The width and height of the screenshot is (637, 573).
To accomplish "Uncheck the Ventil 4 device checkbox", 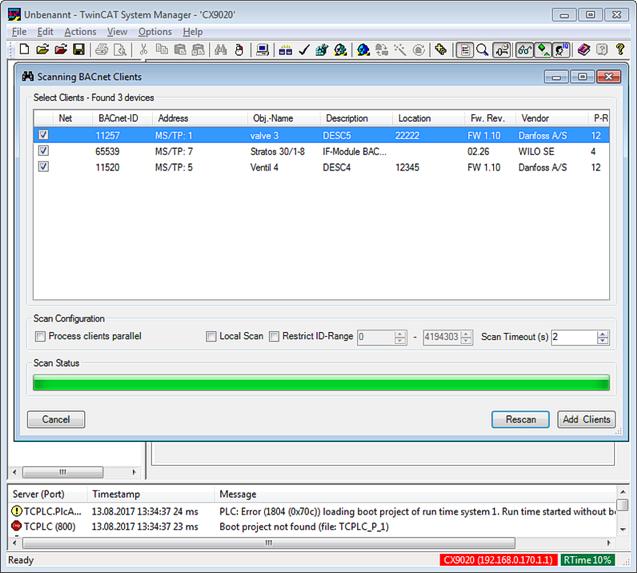I will pyautogui.click(x=43, y=167).
